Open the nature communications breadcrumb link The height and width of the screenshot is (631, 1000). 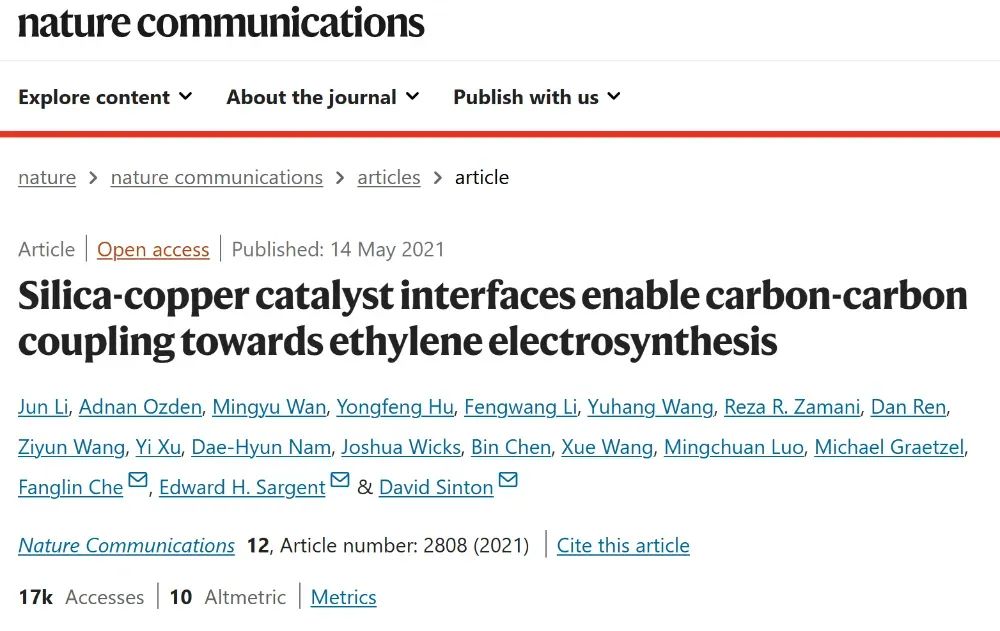tap(217, 177)
